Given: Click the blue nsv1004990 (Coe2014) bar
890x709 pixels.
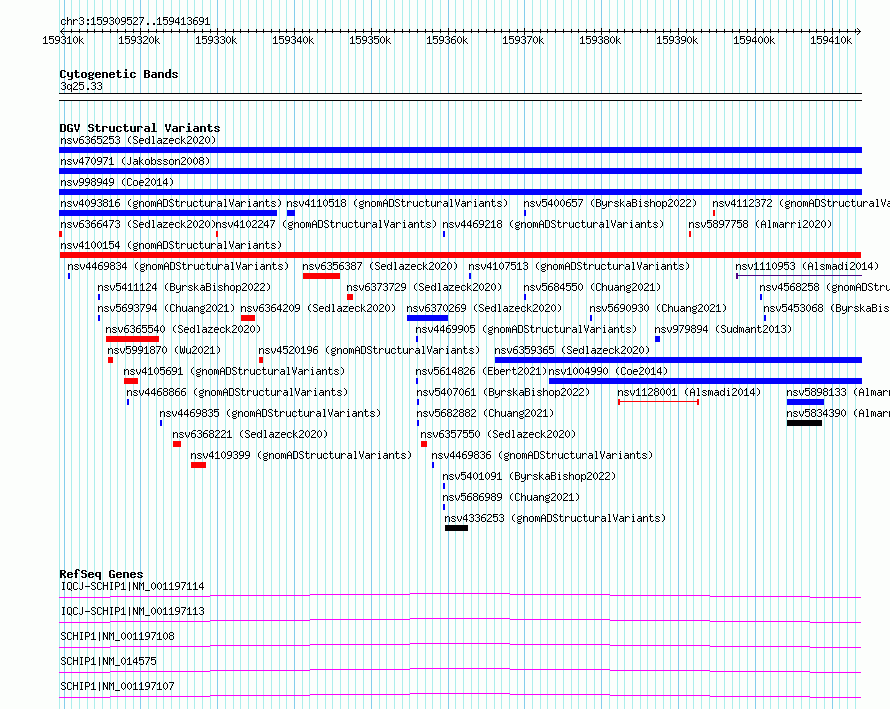Looking at the screenshot, I should [706, 381].
